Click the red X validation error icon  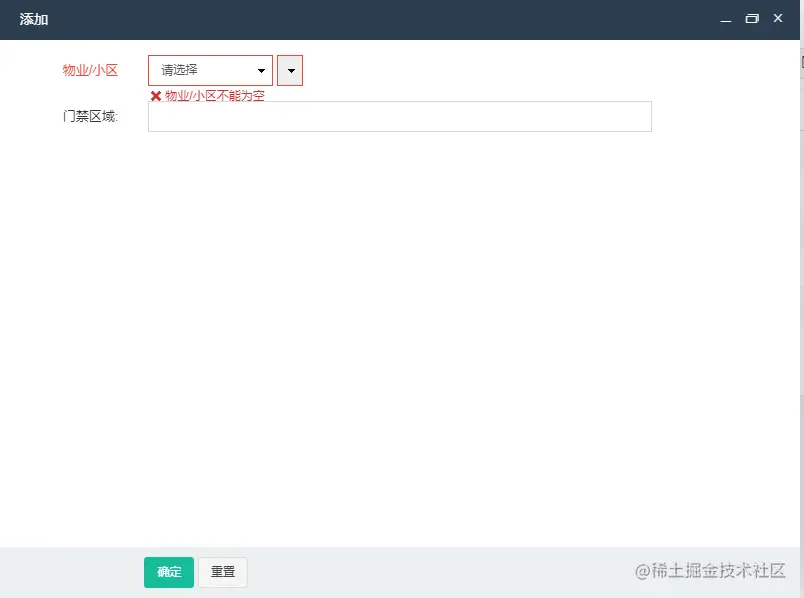tap(156, 96)
